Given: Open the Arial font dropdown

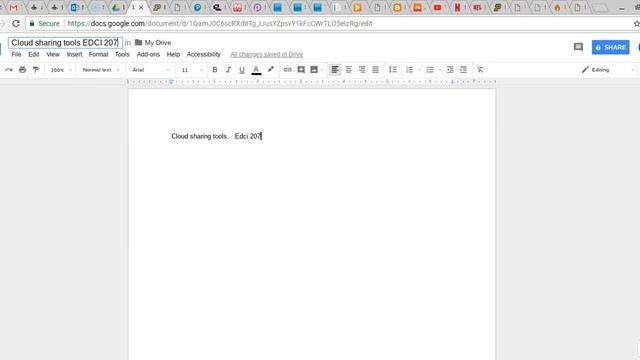Looking at the screenshot, I should pyautogui.click(x=150, y=70).
